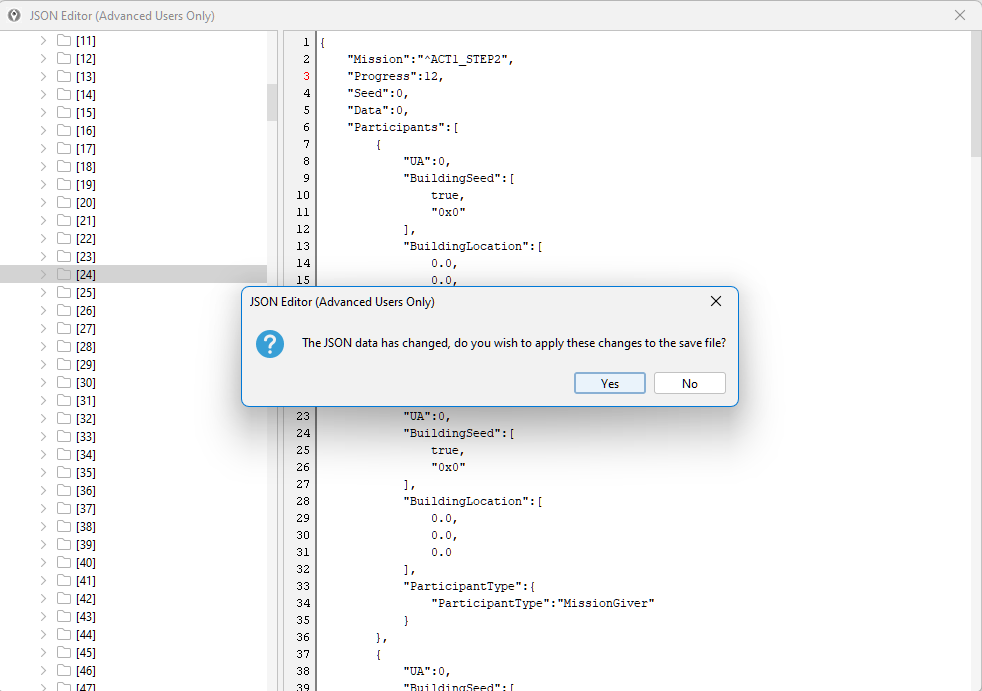This screenshot has width=982, height=691.
Task: Click the tree panel vertical scrollbar thumb
Action: [272, 102]
